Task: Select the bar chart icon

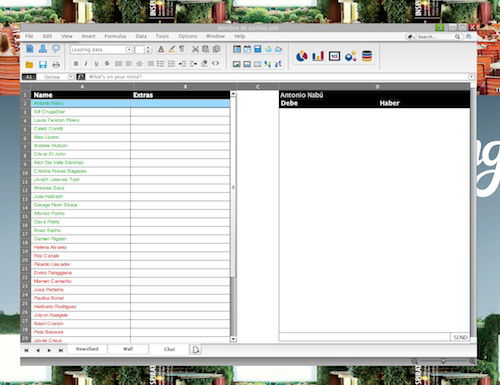Action: 318,56
